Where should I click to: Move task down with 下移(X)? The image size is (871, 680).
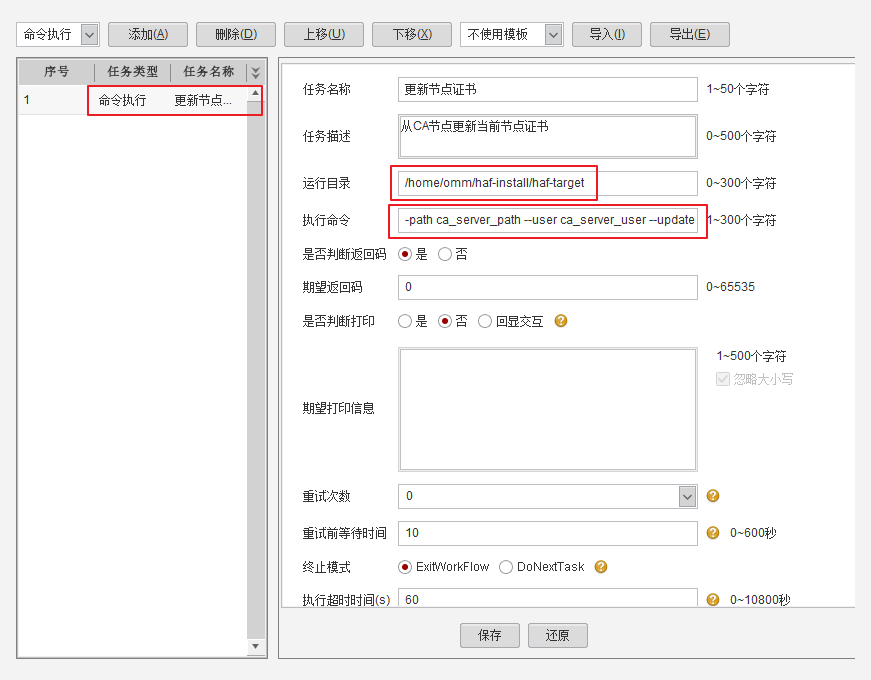coord(412,34)
